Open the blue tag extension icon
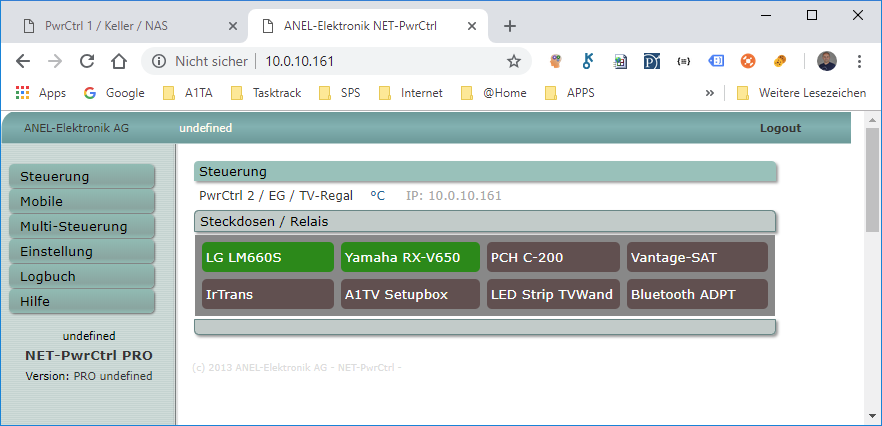882x426 pixels. pyautogui.click(x=716, y=61)
